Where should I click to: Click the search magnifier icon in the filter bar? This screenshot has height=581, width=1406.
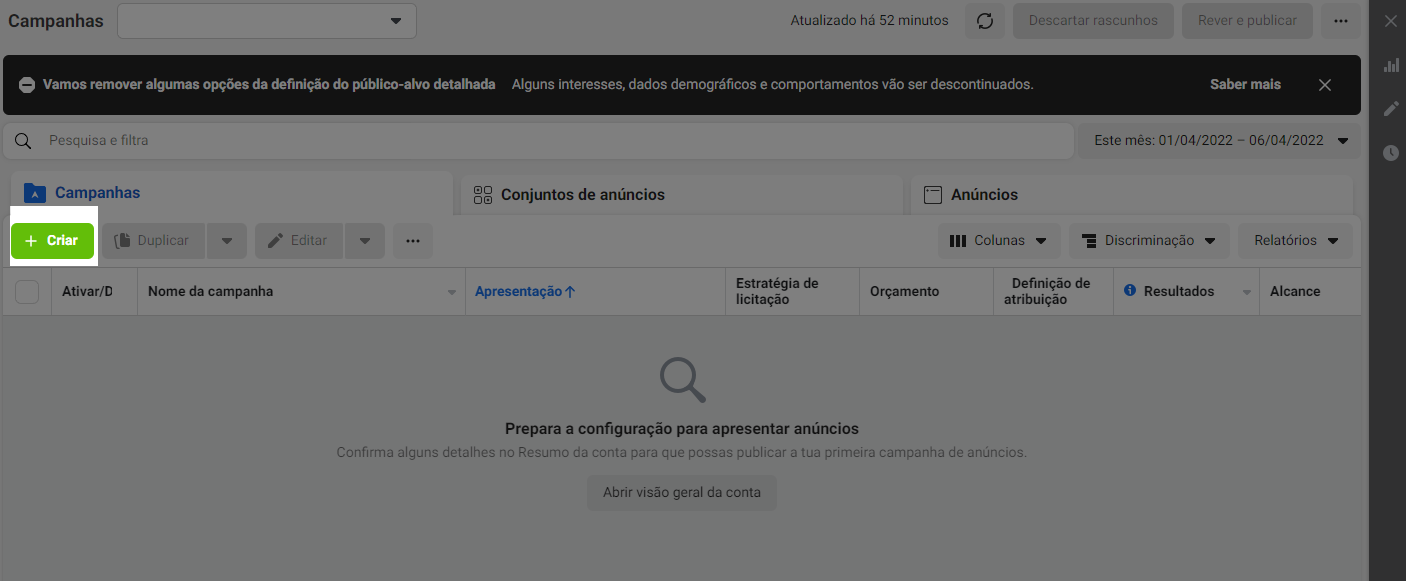click(x=23, y=141)
